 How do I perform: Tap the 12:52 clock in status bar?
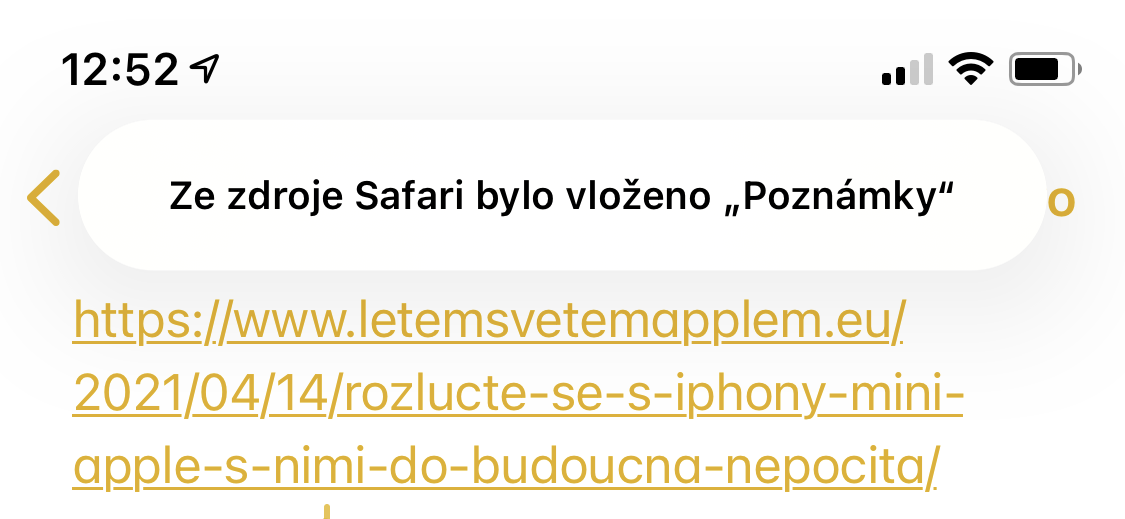120,70
